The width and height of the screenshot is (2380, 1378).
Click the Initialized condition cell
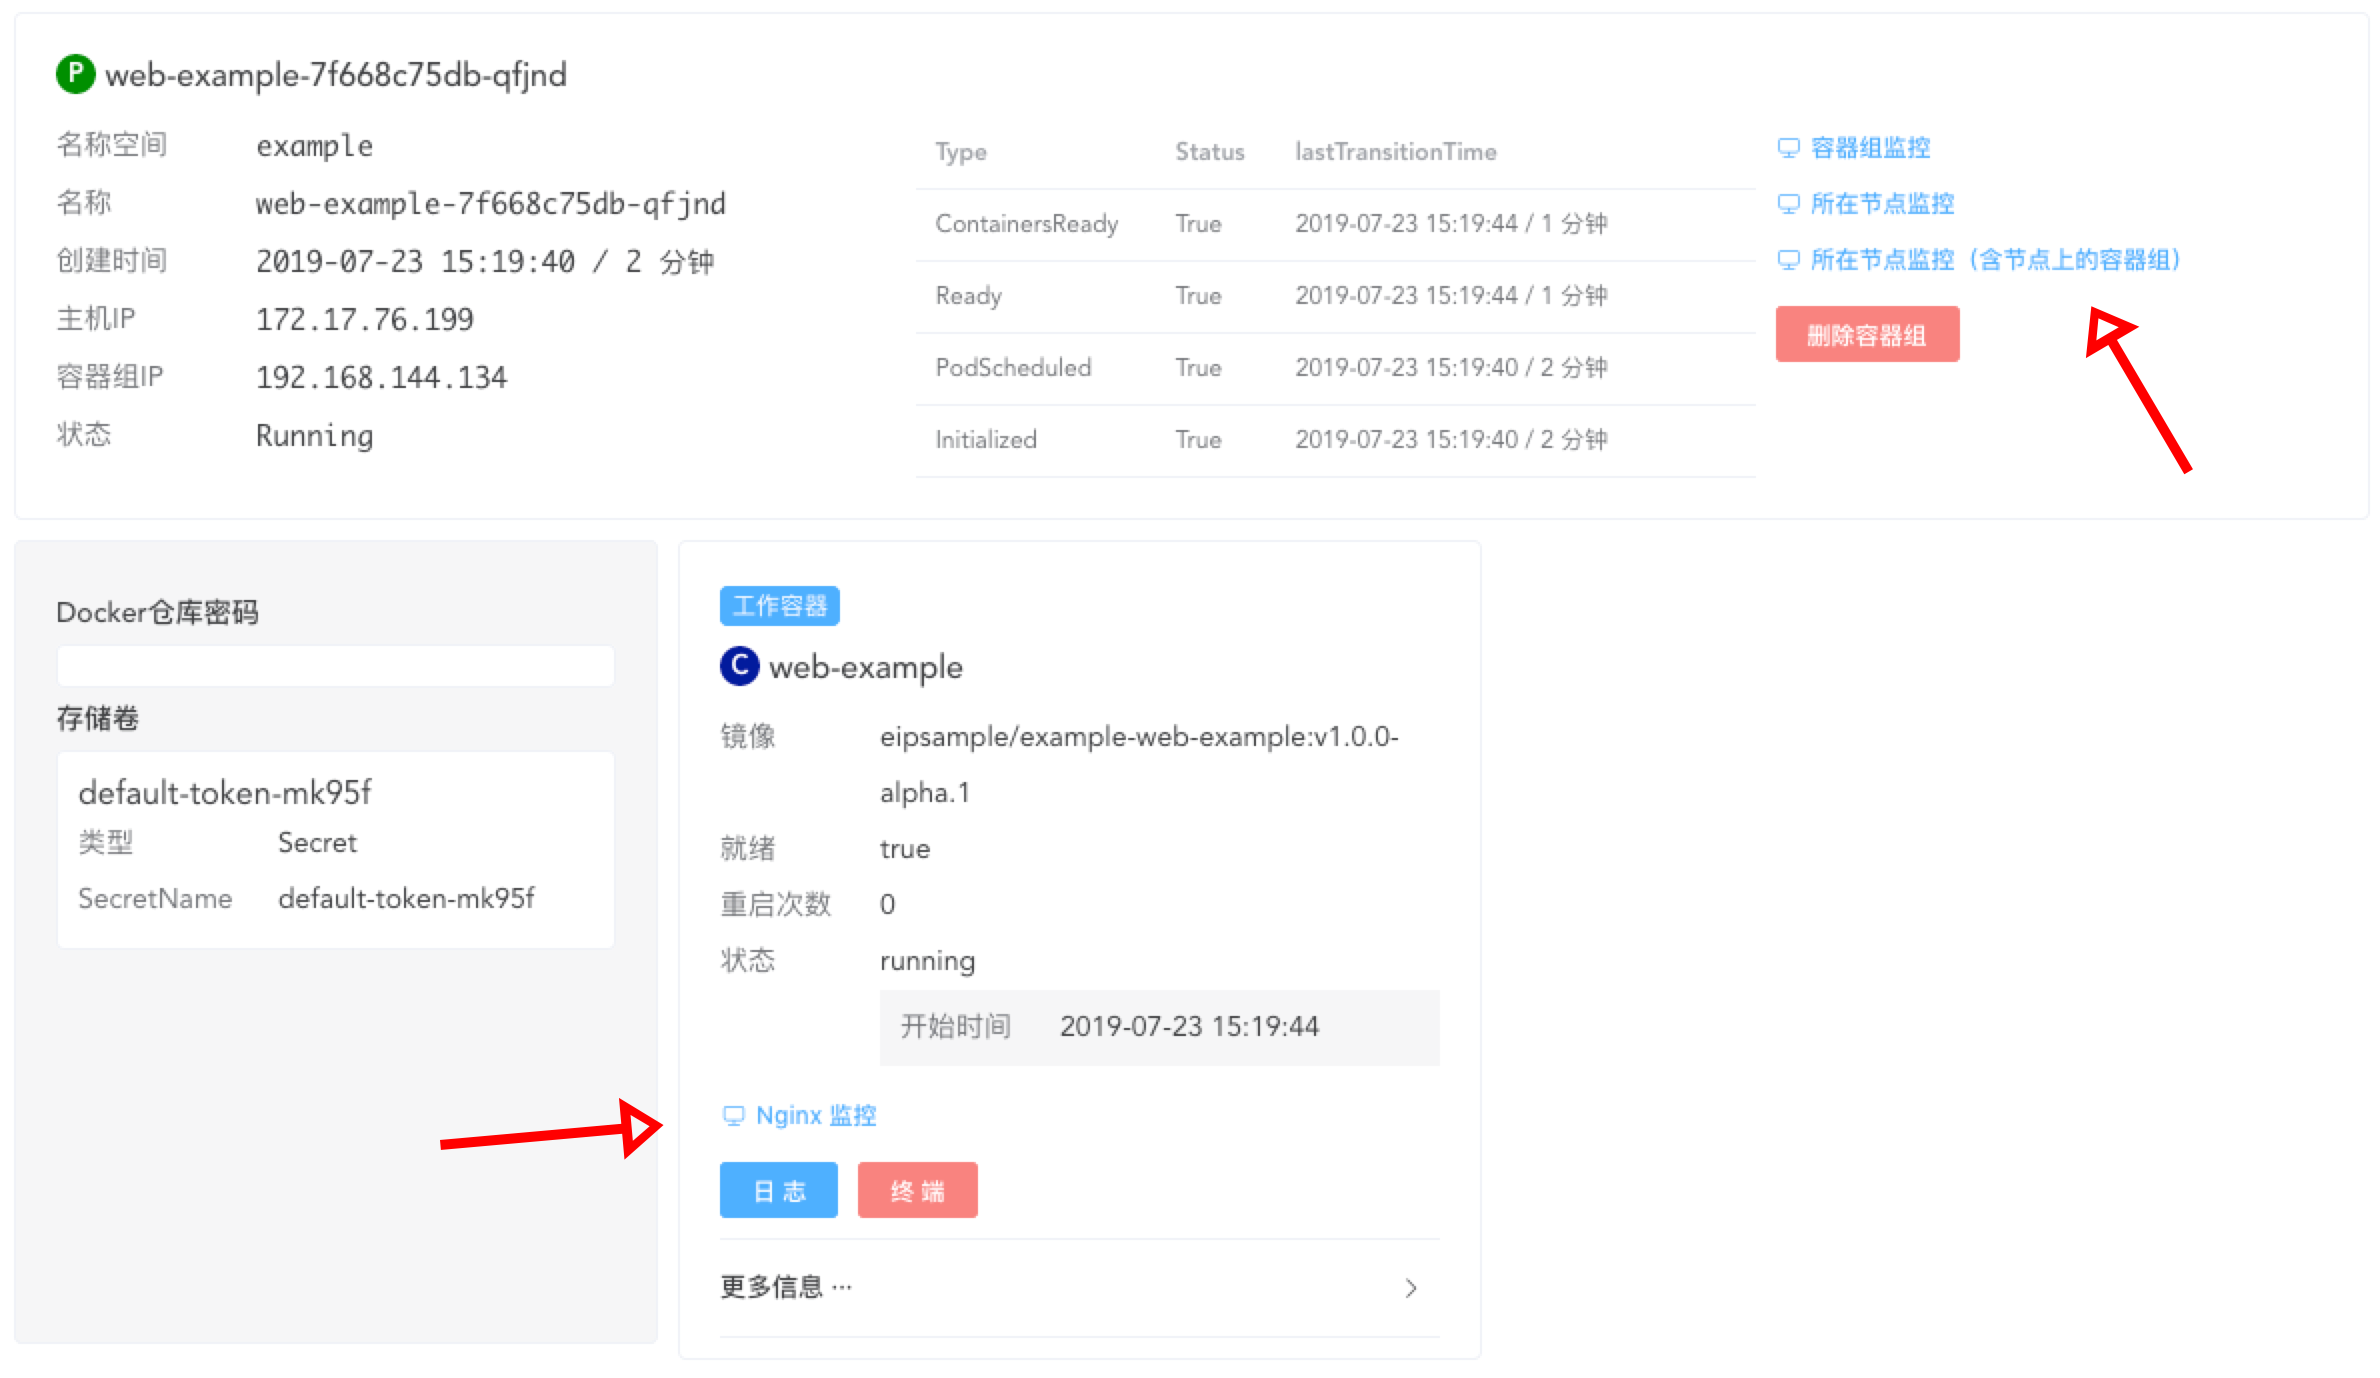click(986, 440)
